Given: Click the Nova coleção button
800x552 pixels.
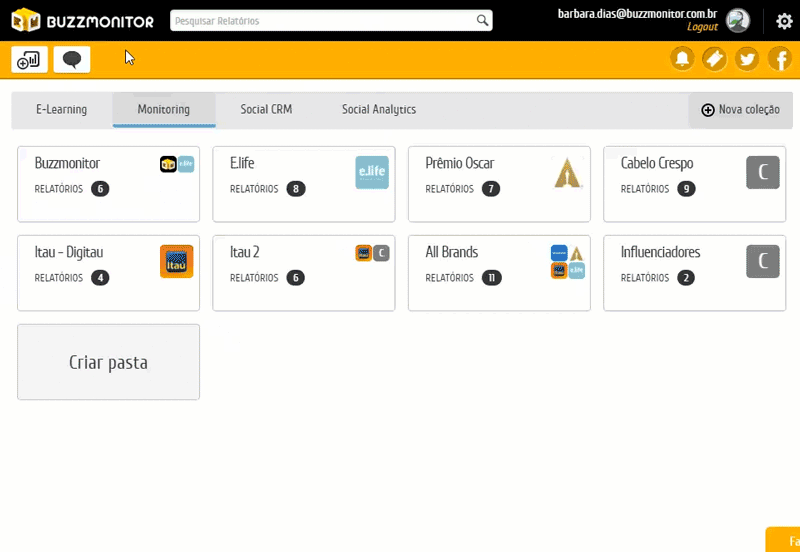Looking at the screenshot, I should click(x=740, y=110).
